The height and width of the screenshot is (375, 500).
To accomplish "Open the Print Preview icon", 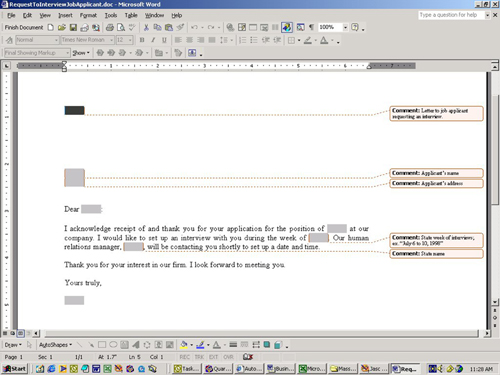I will 121,27.
